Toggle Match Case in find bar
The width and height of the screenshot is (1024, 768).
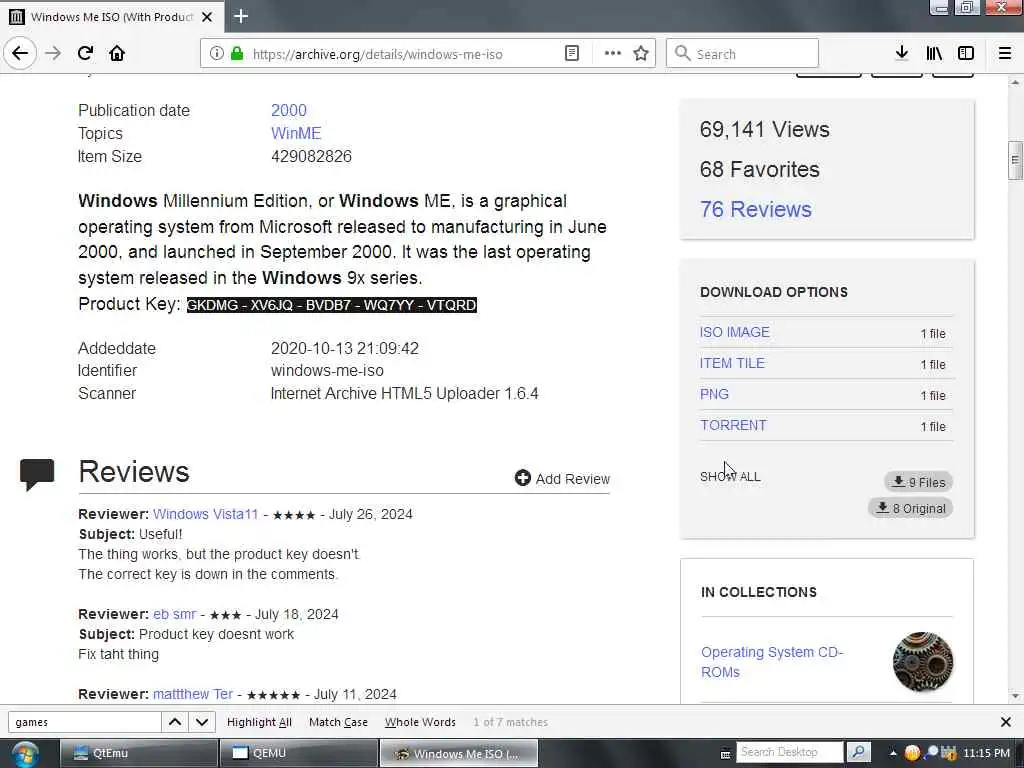(338, 722)
